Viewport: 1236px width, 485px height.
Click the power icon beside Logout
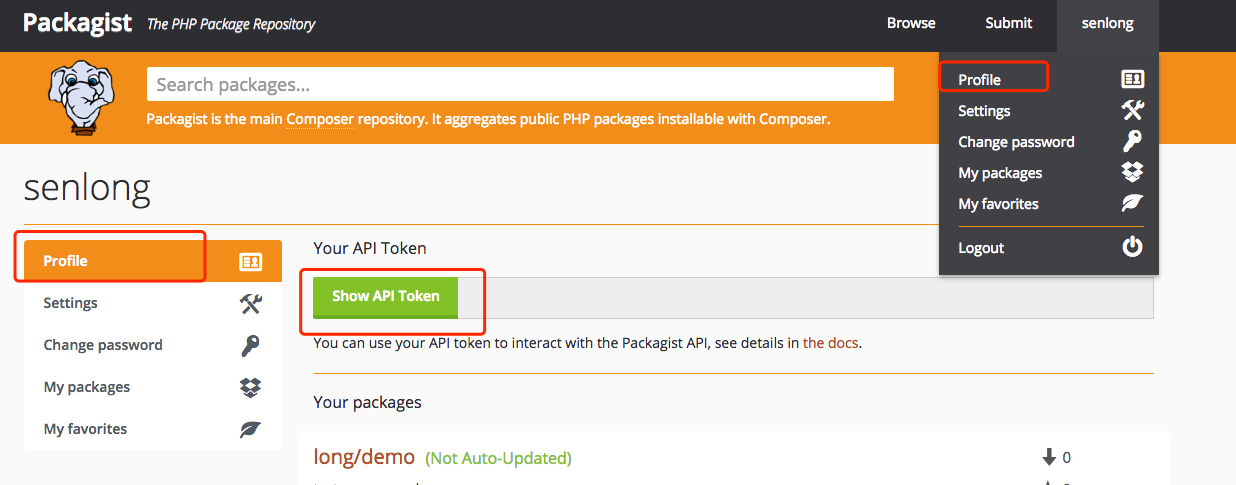click(x=1132, y=247)
